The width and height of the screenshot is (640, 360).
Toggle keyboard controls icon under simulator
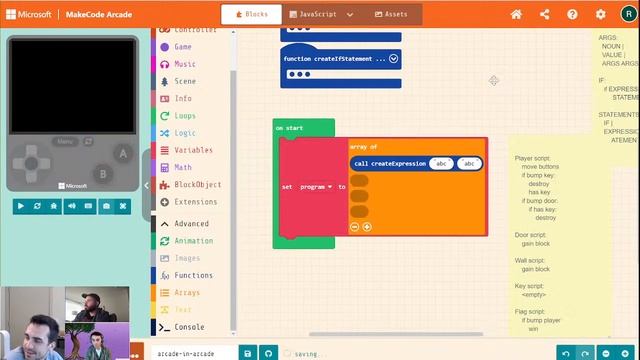88,206
